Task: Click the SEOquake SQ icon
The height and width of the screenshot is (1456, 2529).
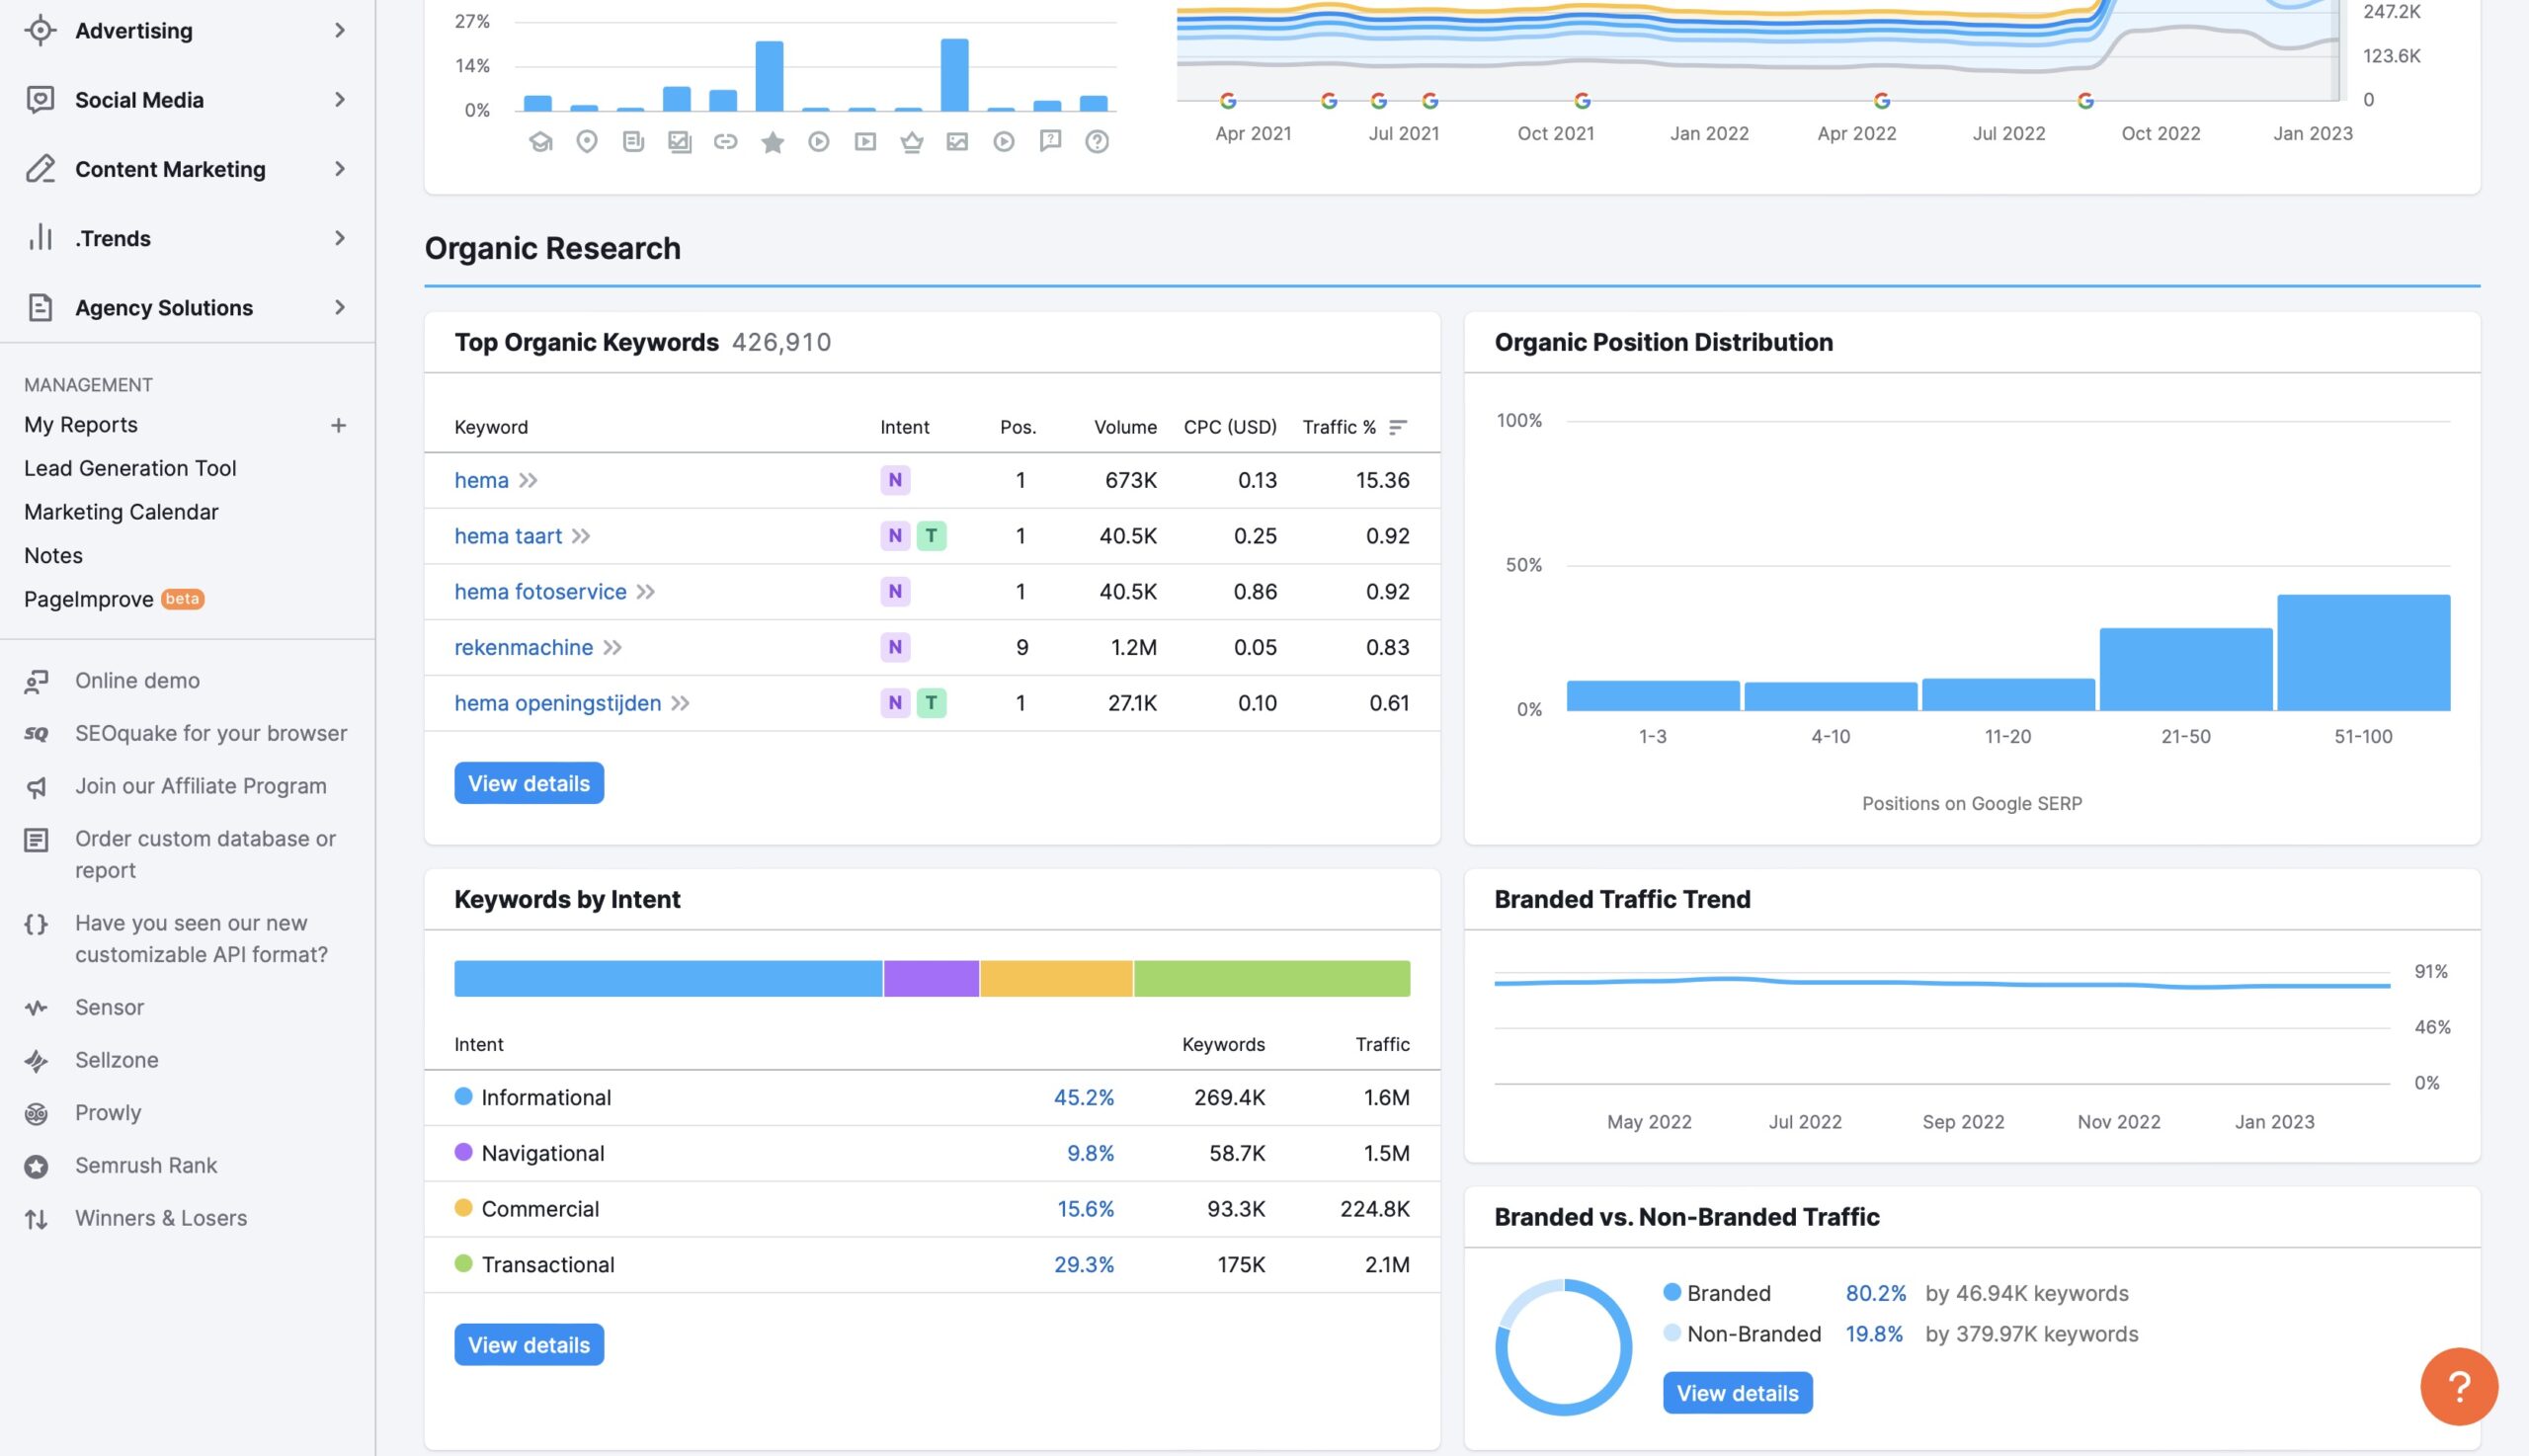Action: tap(36, 734)
